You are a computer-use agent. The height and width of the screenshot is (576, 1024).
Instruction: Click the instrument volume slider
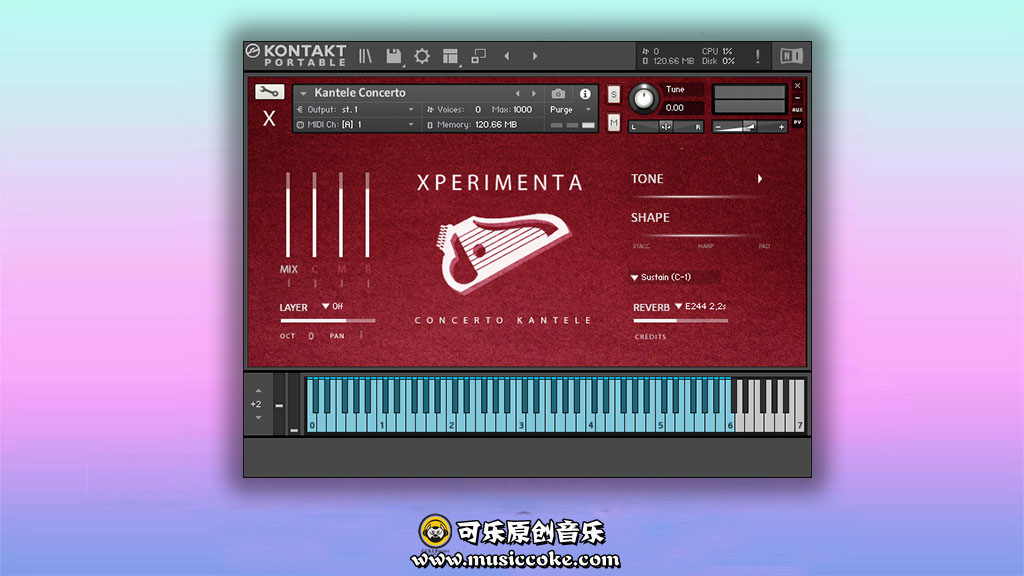click(x=750, y=127)
